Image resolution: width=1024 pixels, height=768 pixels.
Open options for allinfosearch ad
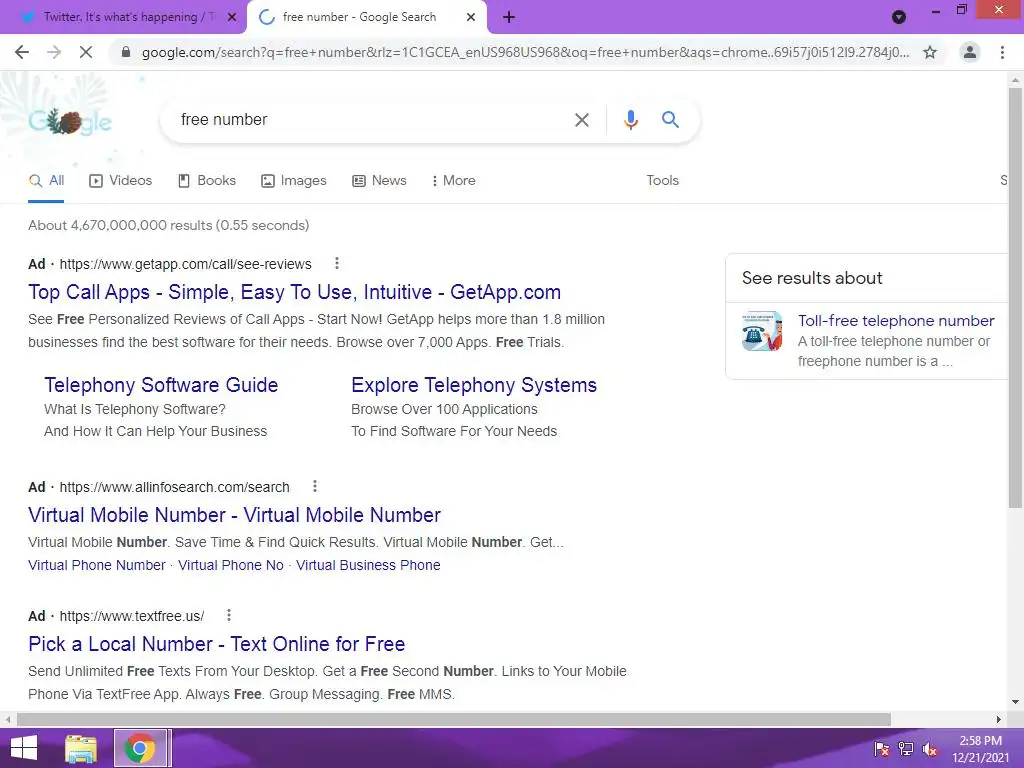(315, 486)
